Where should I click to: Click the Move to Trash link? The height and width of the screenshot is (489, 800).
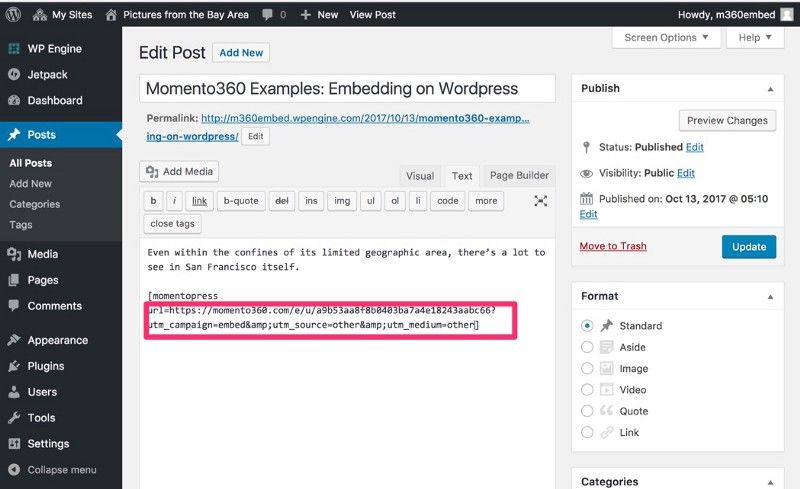[x=613, y=246]
